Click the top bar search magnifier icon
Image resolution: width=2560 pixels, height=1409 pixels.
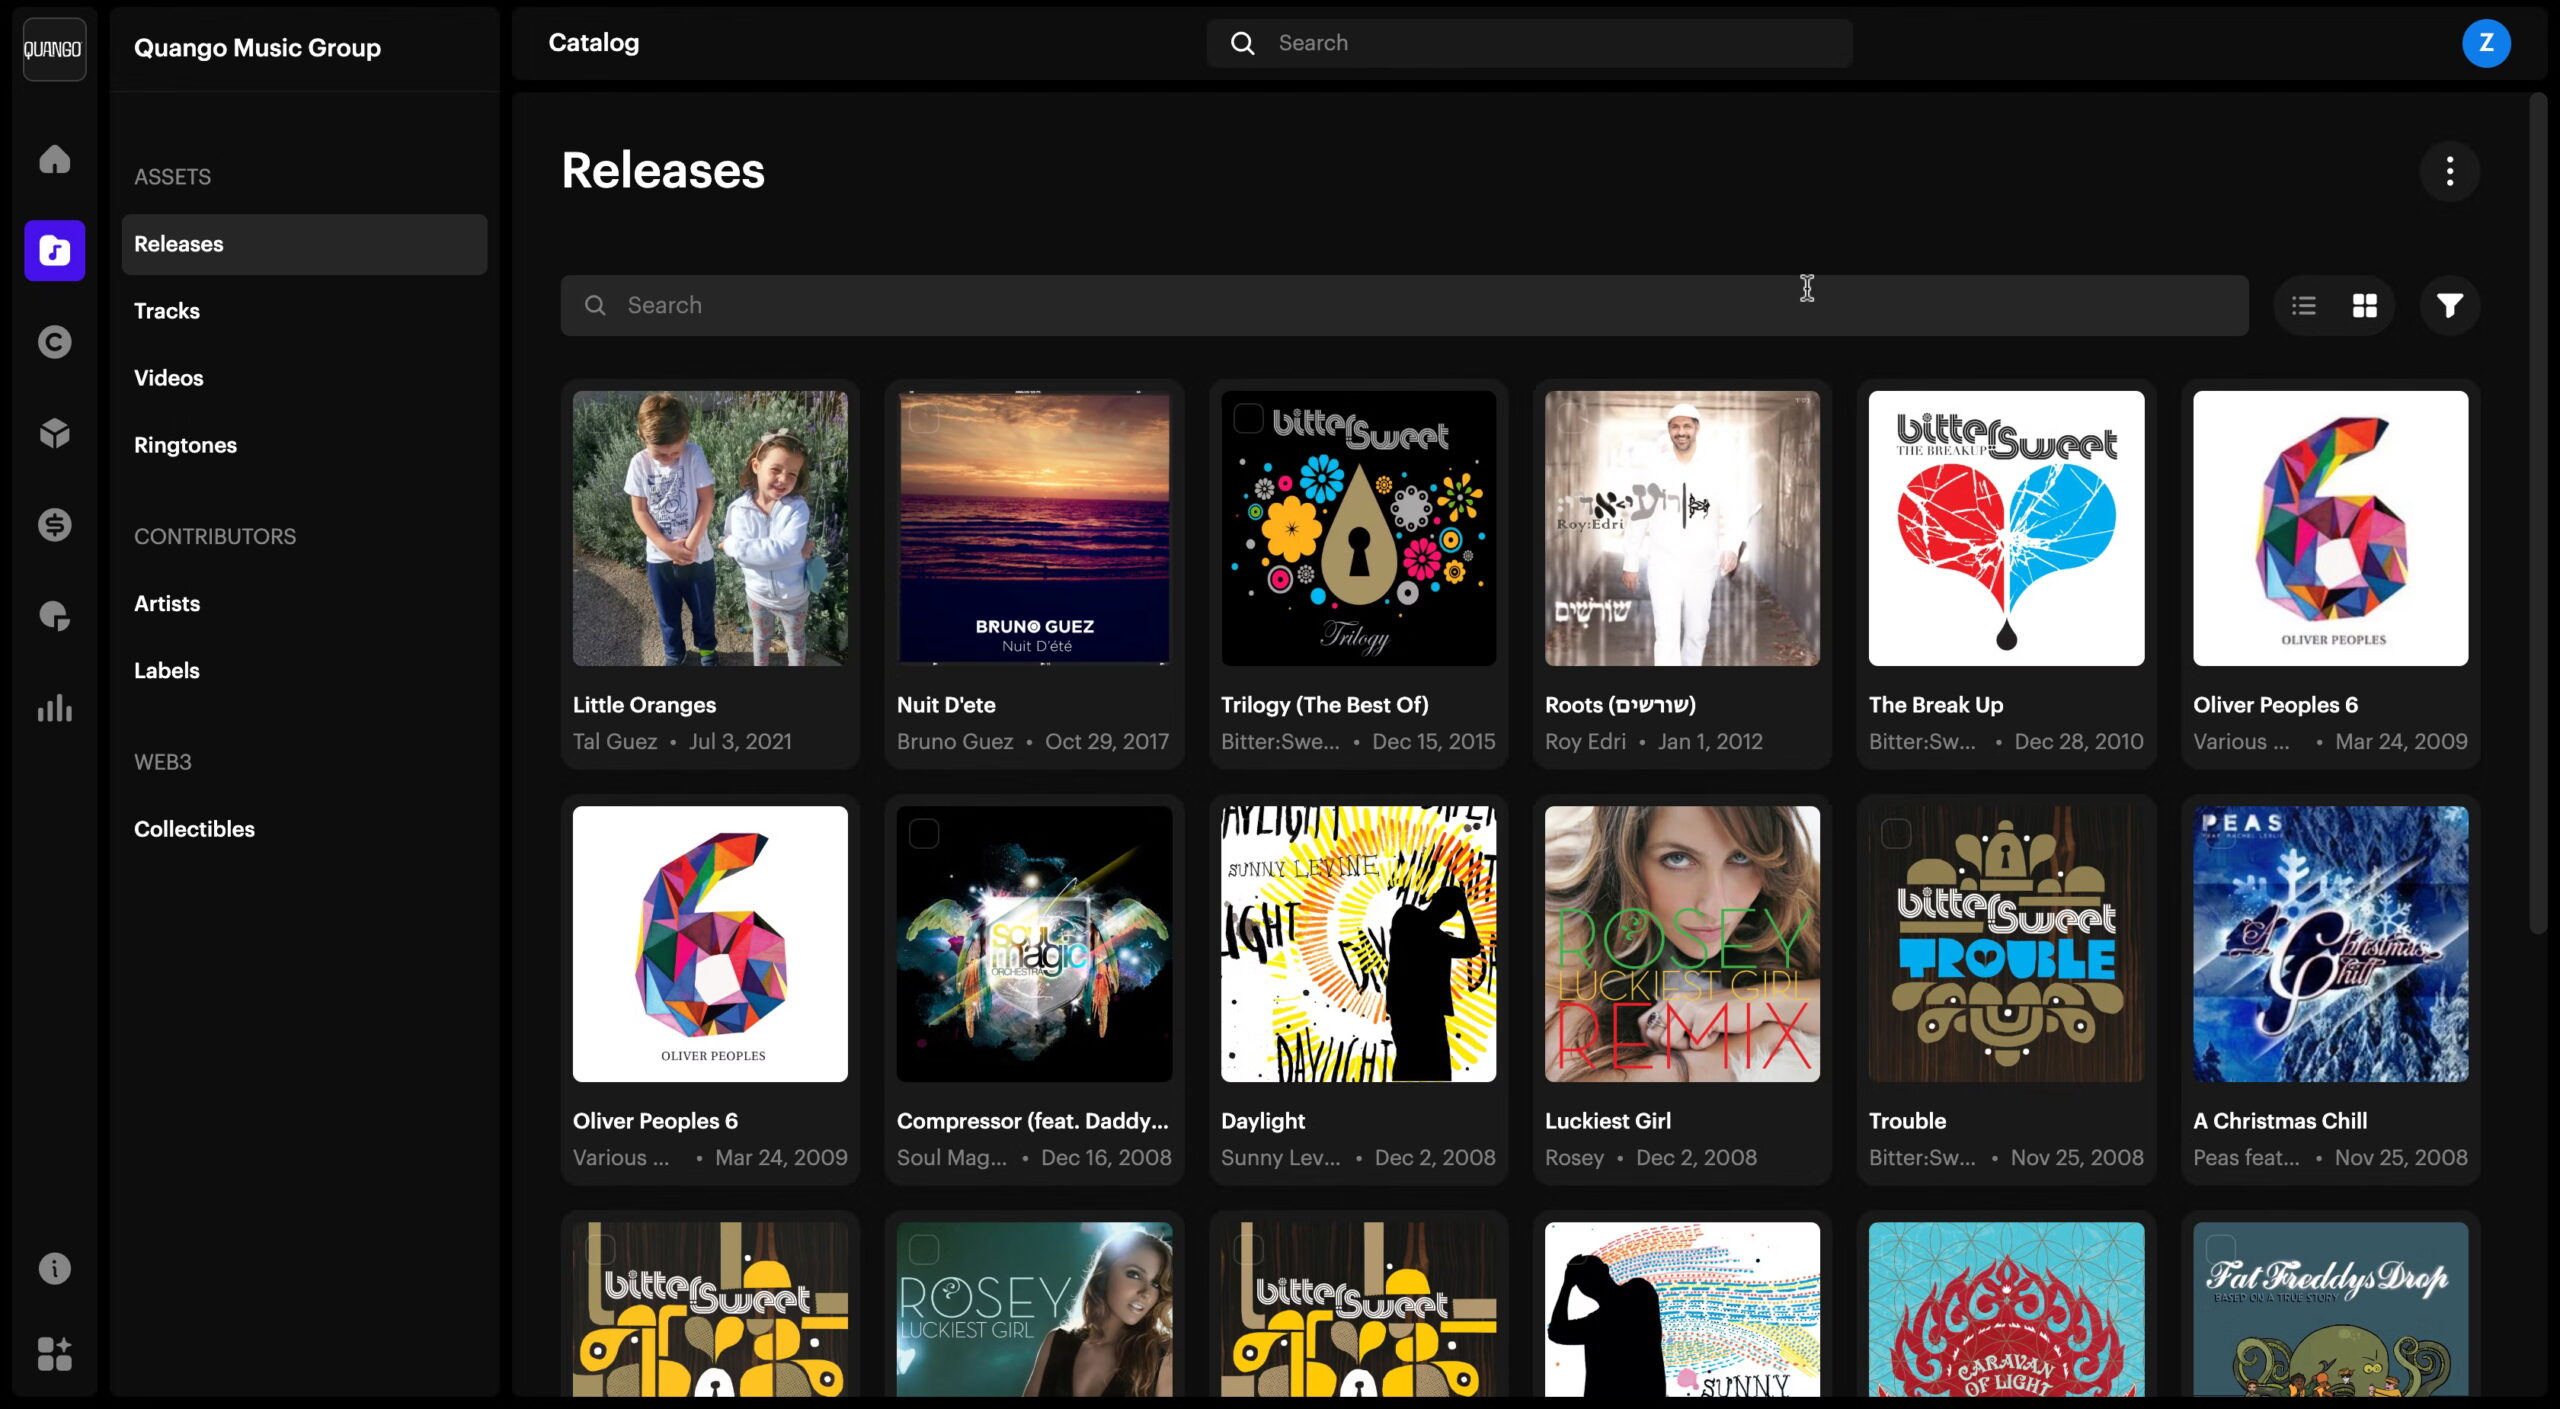[x=1242, y=43]
